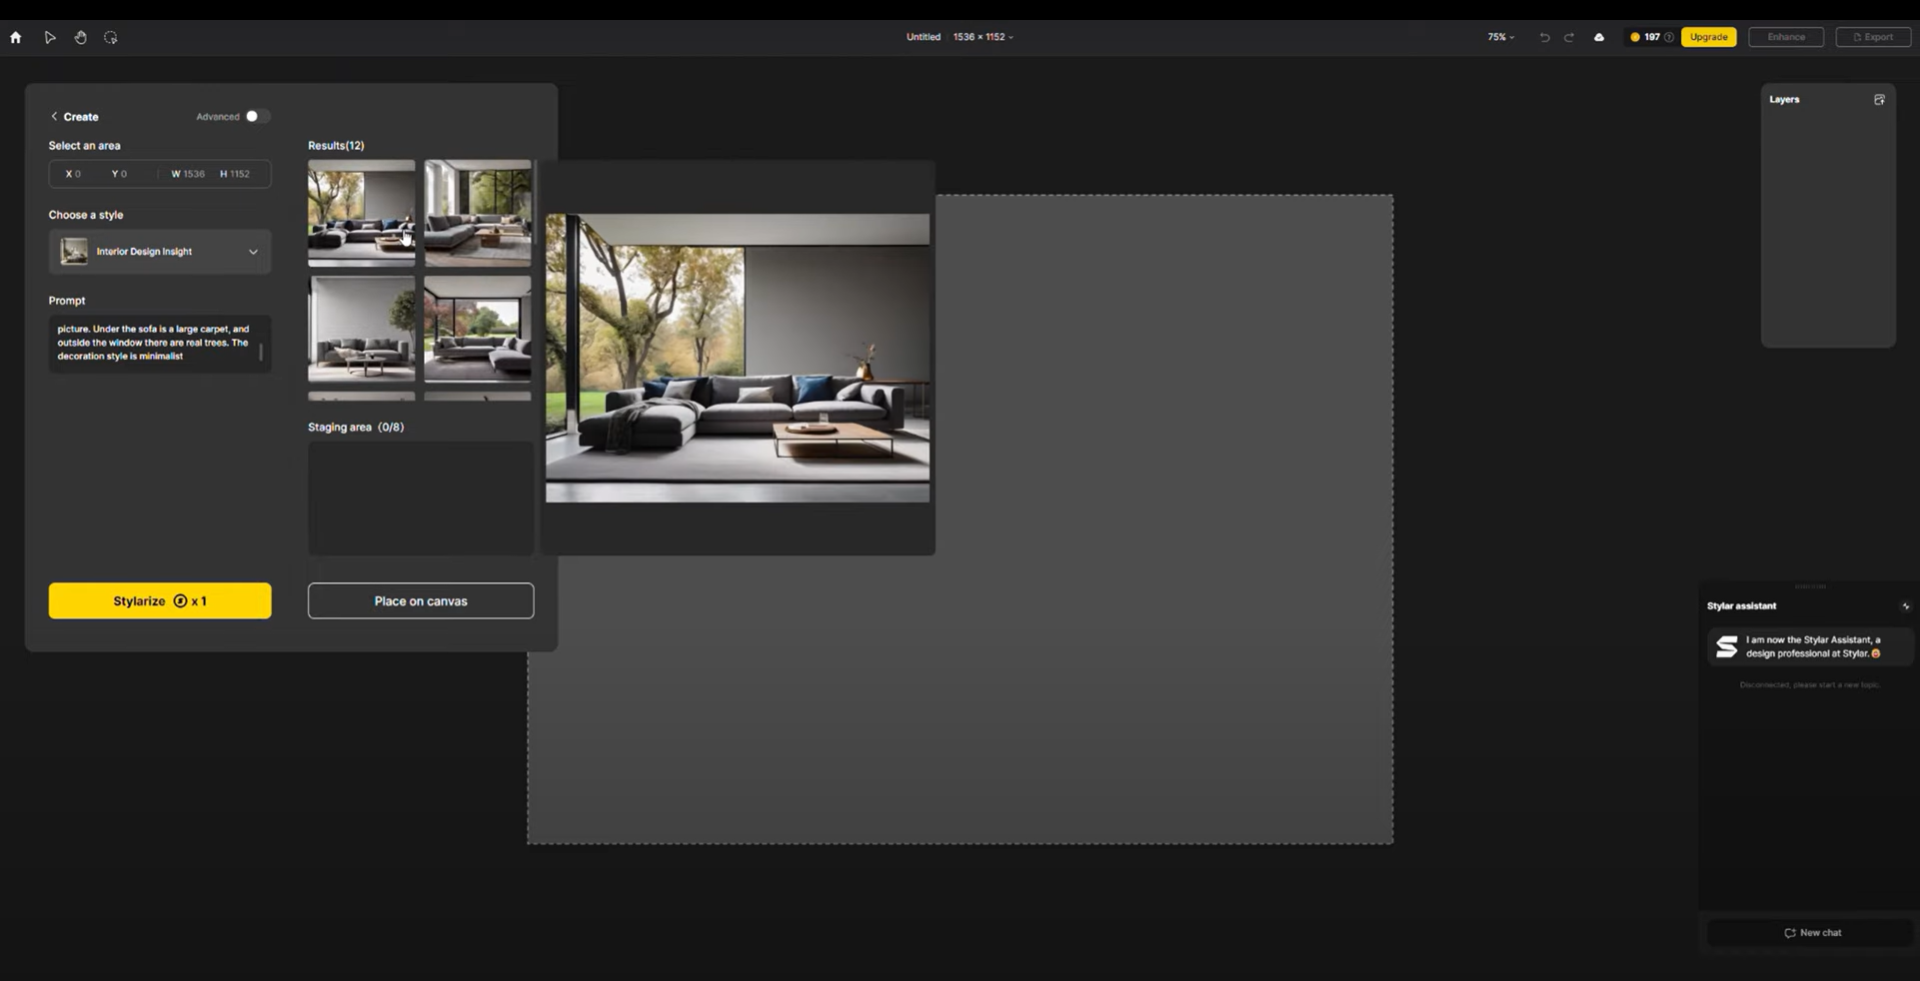The height and width of the screenshot is (981, 1920).
Task: Choose the lasso selection tool
Action: pos(111,38)
